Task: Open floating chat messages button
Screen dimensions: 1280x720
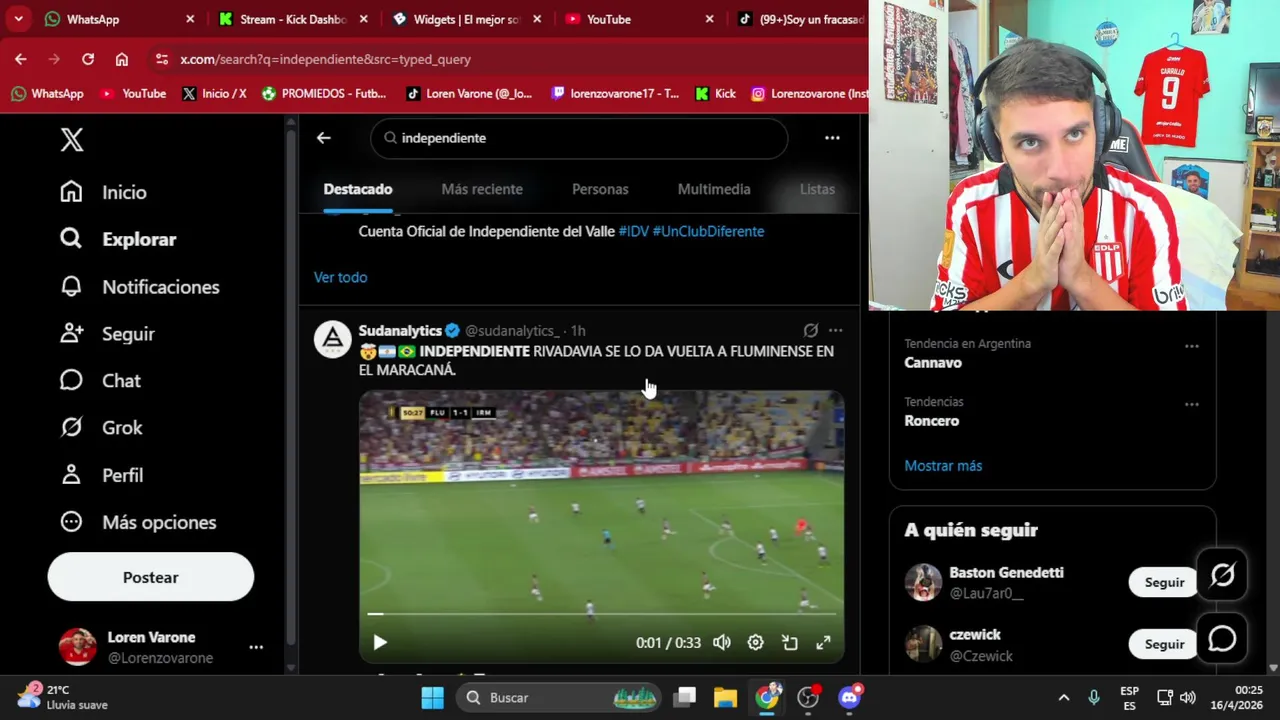Action: pos(1222,639)
